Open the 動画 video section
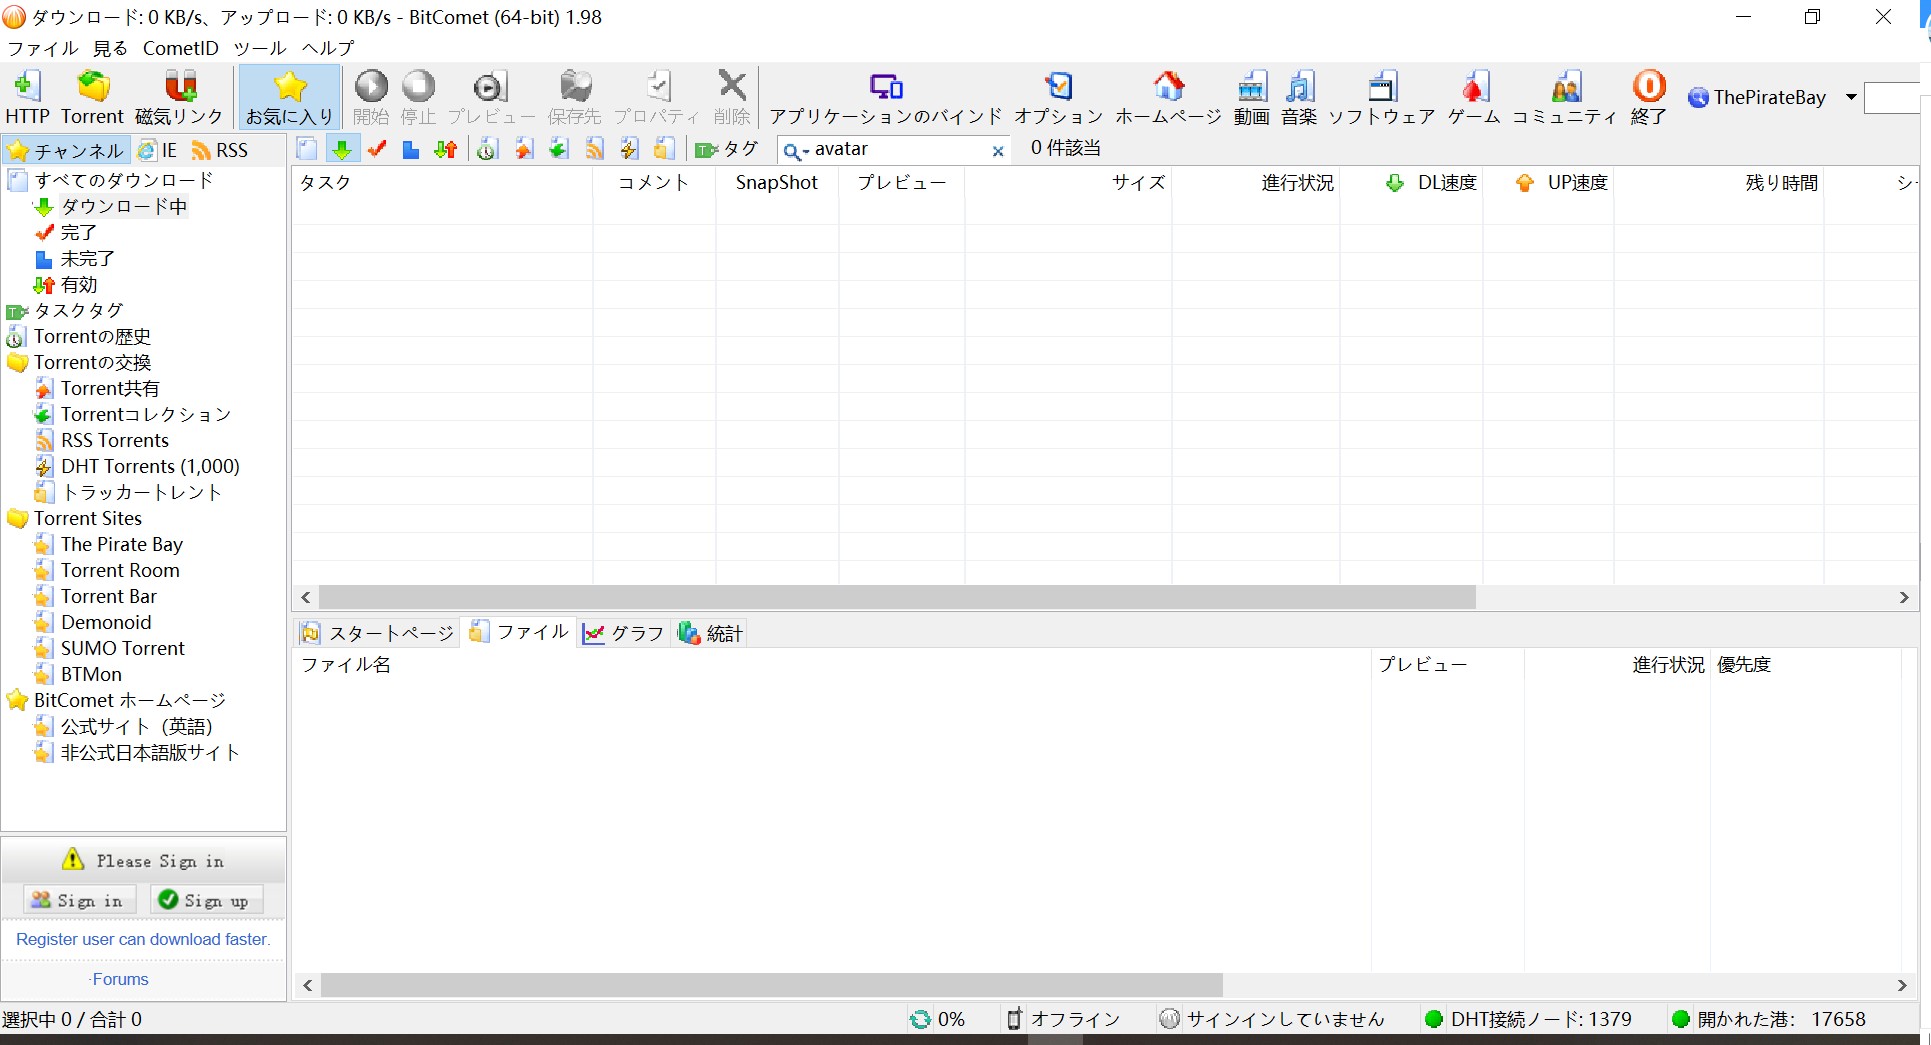The image size is (1931, 1045). [1251, 97]
